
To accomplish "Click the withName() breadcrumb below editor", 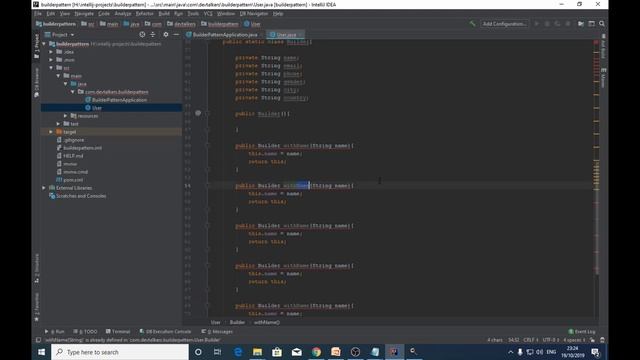I will click(x=267, y=322).
